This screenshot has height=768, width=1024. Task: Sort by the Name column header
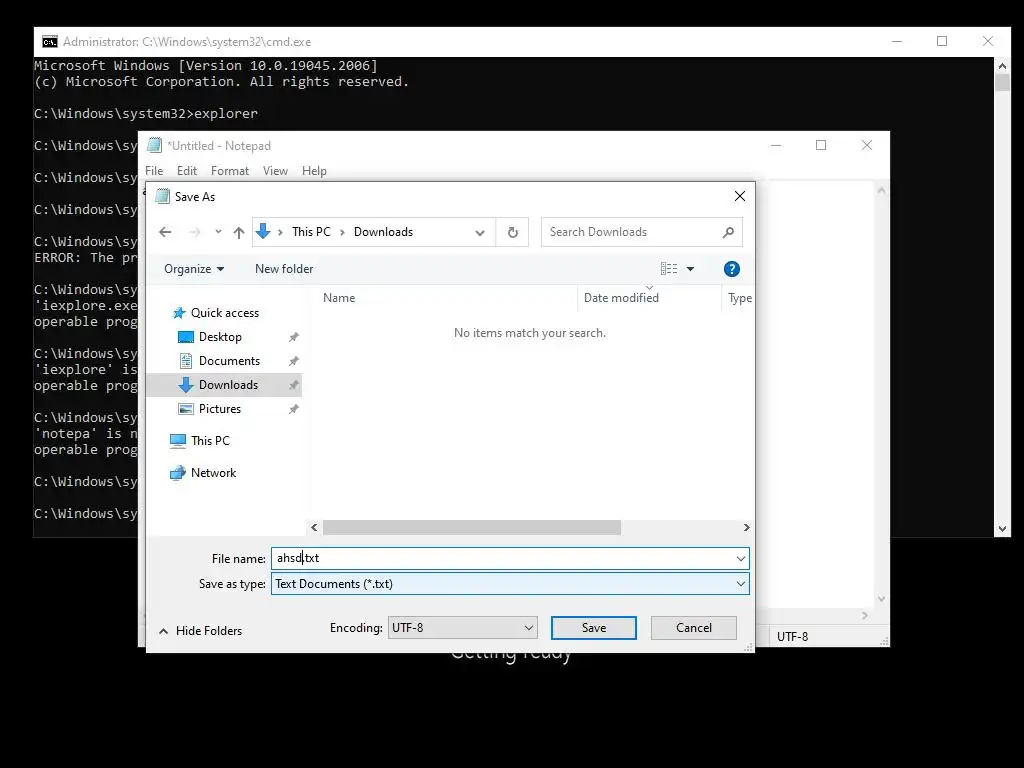[339, 298]
